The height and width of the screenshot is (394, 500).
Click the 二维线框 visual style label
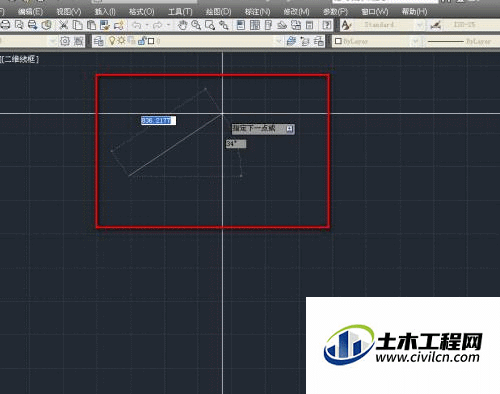[20, 59]
